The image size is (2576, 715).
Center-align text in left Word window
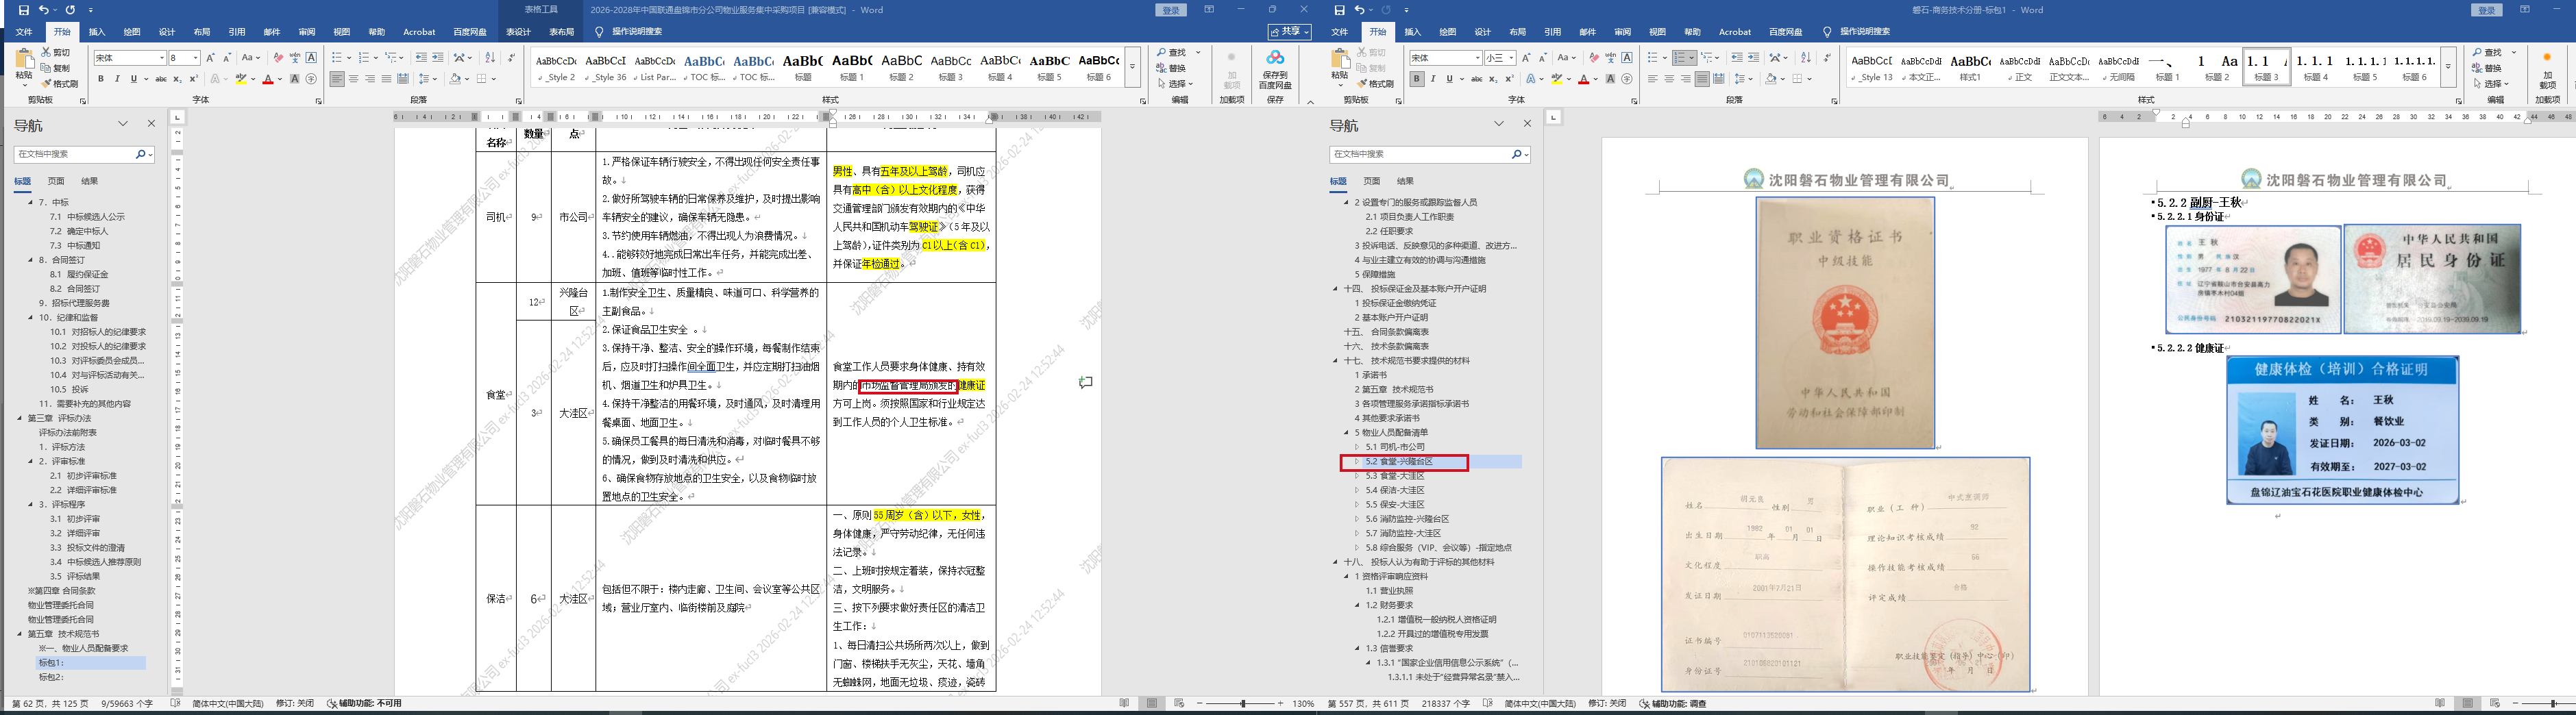coord(354,79)
